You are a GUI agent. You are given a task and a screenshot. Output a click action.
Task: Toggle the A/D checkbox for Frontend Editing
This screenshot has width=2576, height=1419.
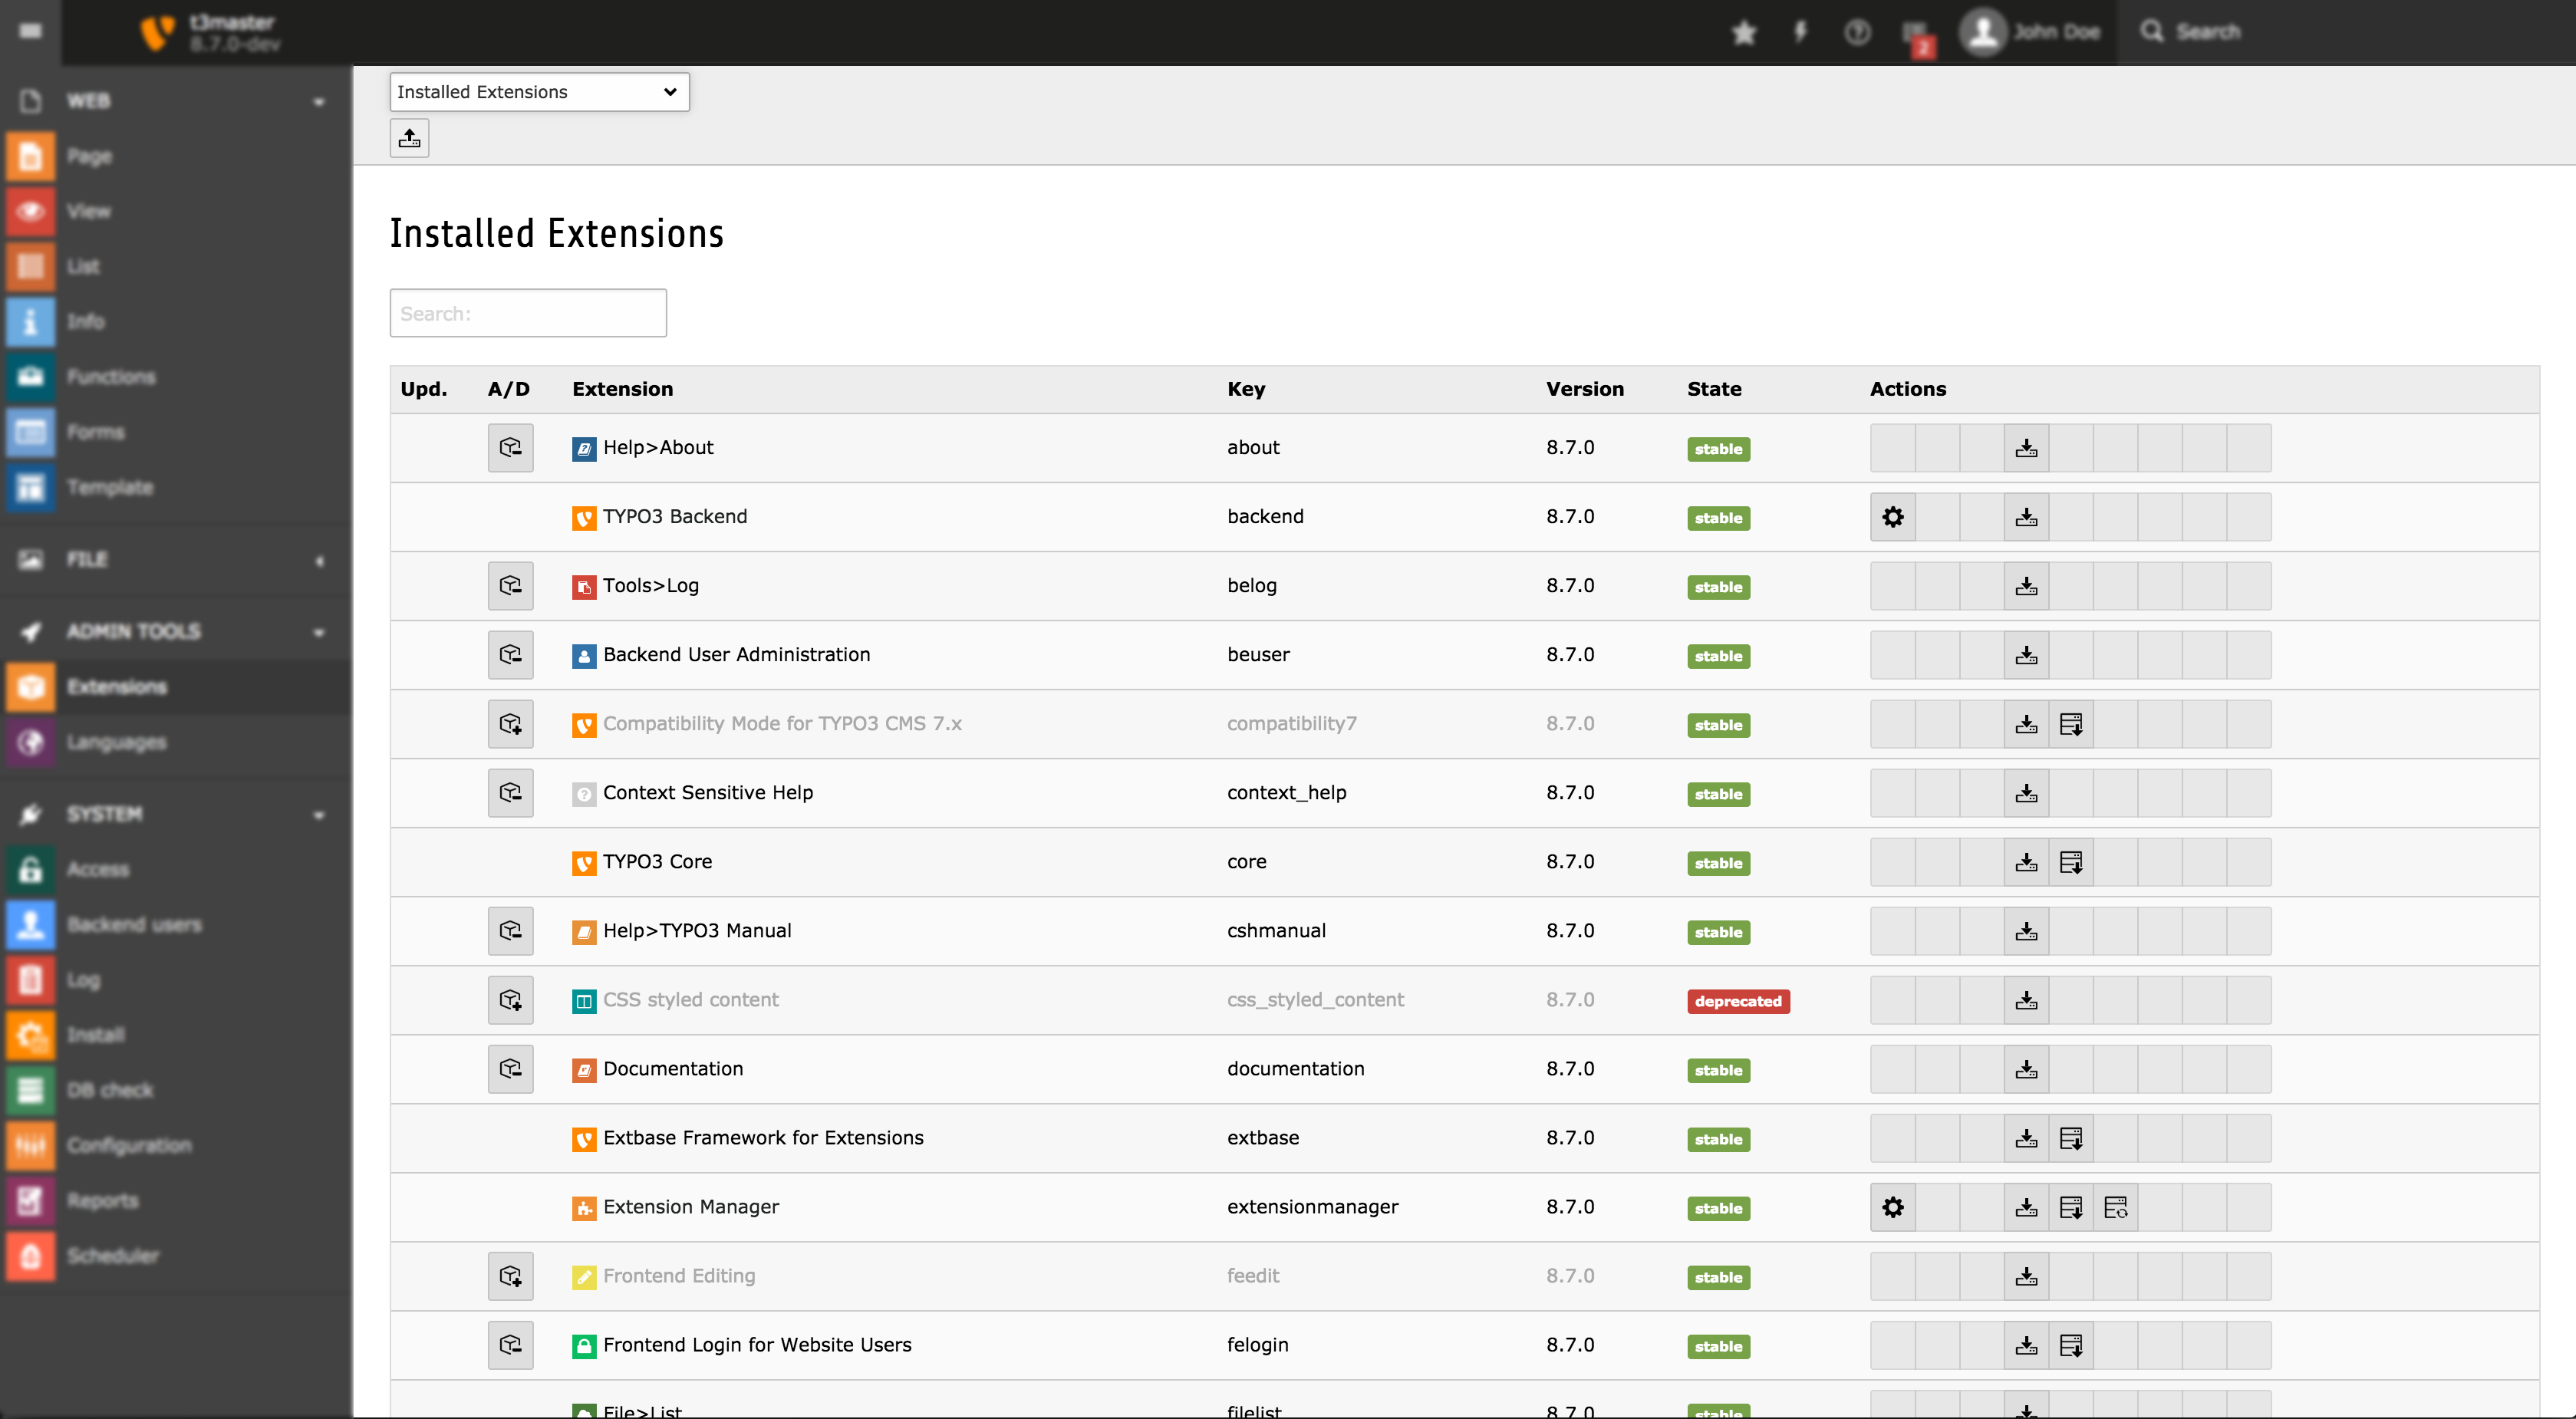[x=509, y=1276]
